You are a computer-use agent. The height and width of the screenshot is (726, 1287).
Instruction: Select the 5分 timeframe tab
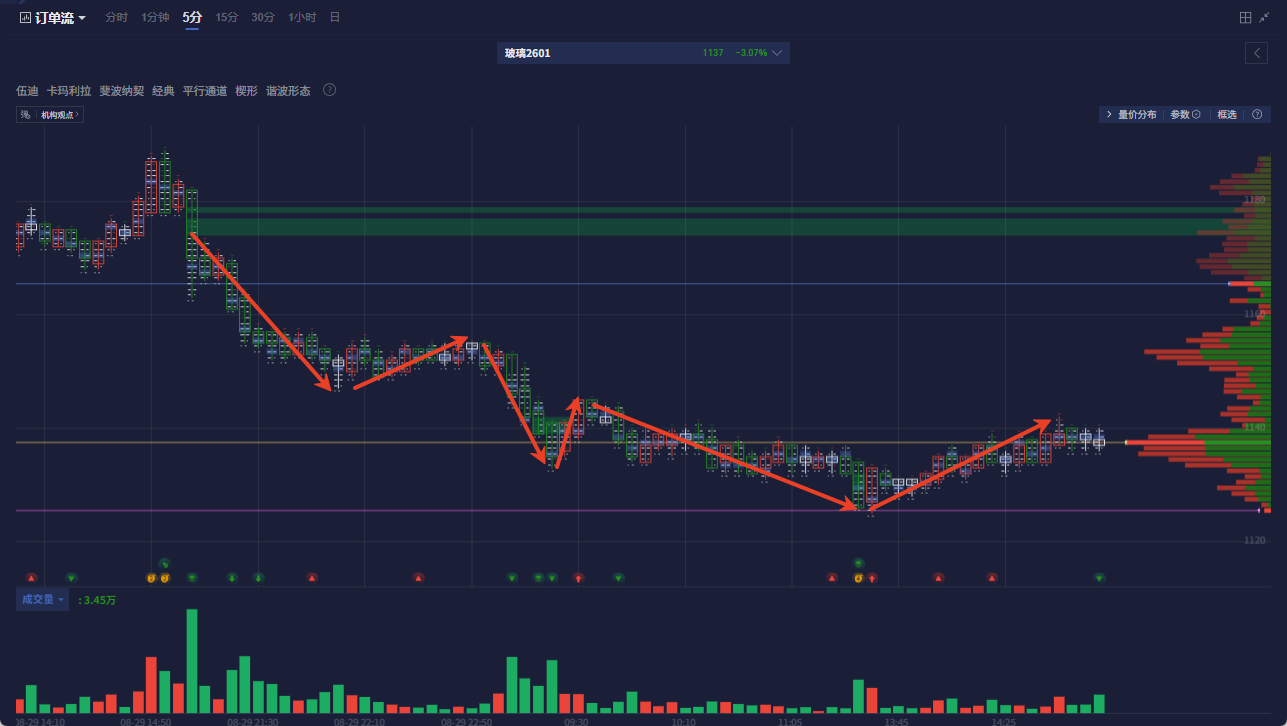click(191, 18)
